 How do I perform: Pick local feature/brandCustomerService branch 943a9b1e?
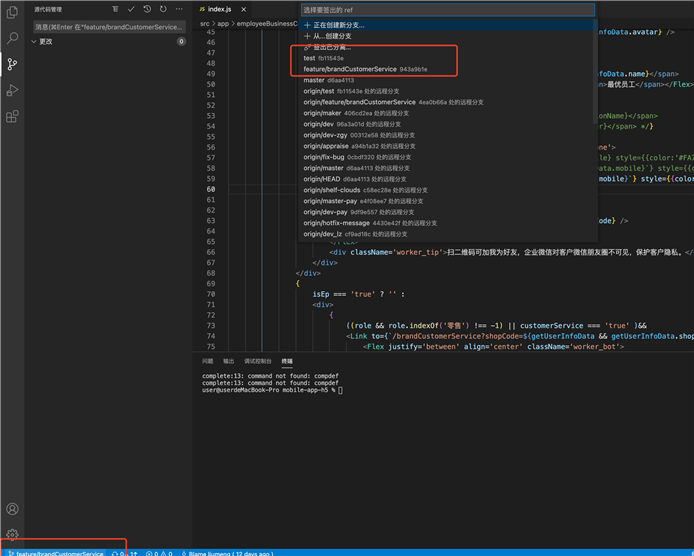(x=446, y=70)
